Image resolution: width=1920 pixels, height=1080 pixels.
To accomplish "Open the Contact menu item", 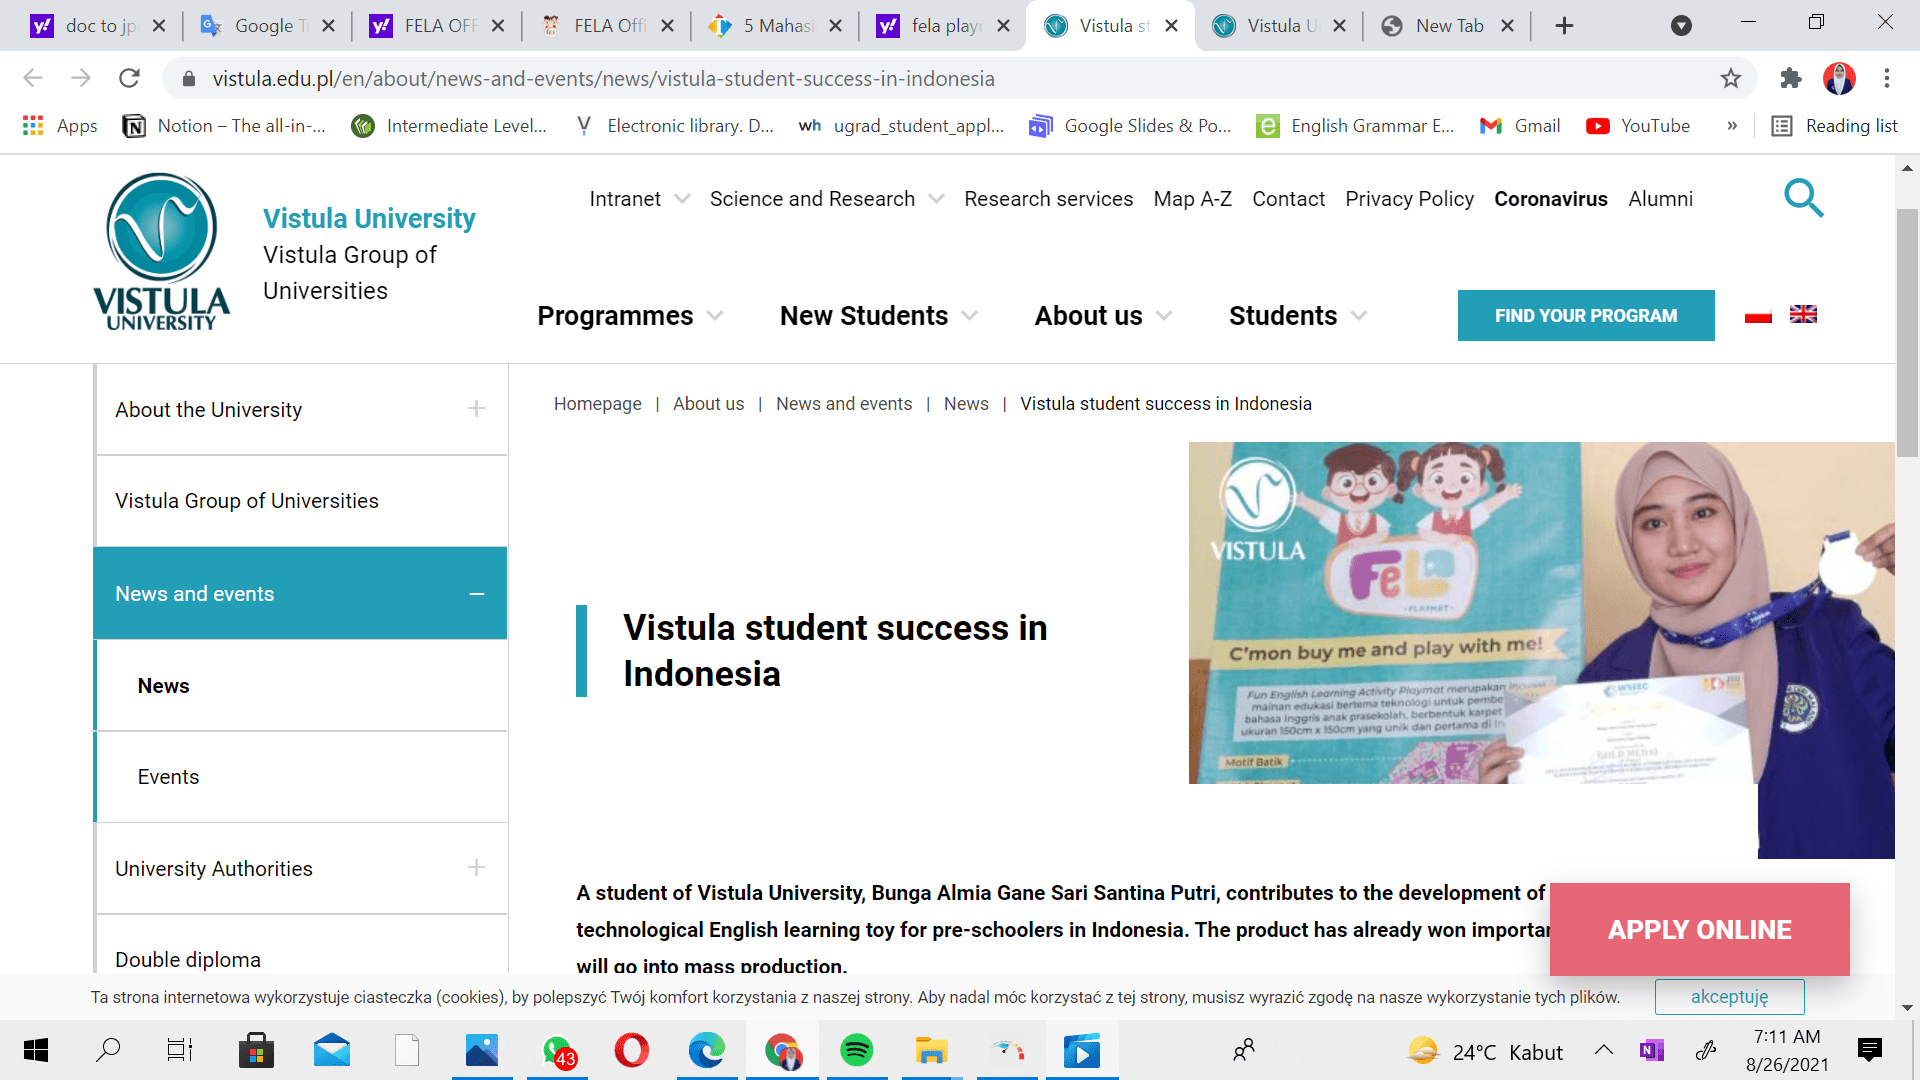I will pyautogui.click(x=1288, y=198).
